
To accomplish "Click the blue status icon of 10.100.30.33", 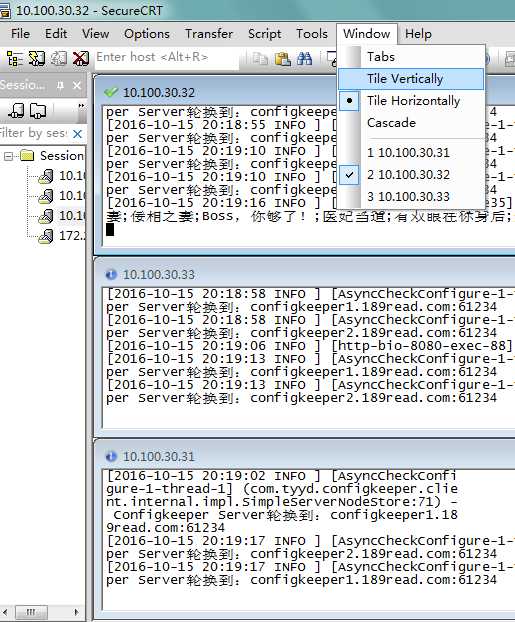I will (x=111, y=274).
